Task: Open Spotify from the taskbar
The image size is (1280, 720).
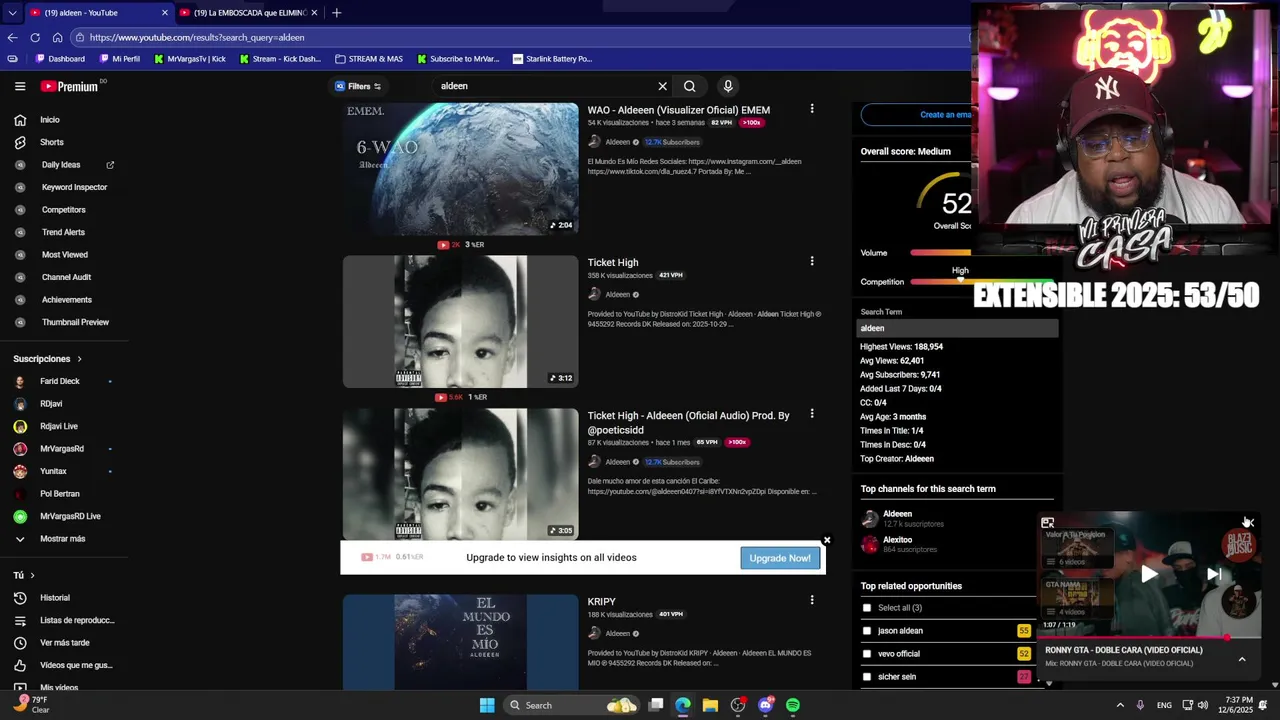Action: pos(793,705)
